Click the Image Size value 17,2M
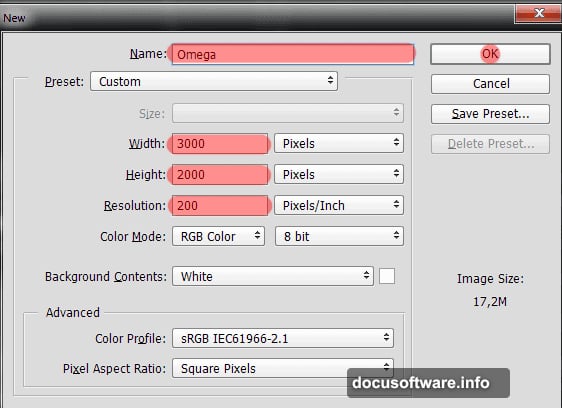This screenshot has width=562, height=408. tap(490, 302)
